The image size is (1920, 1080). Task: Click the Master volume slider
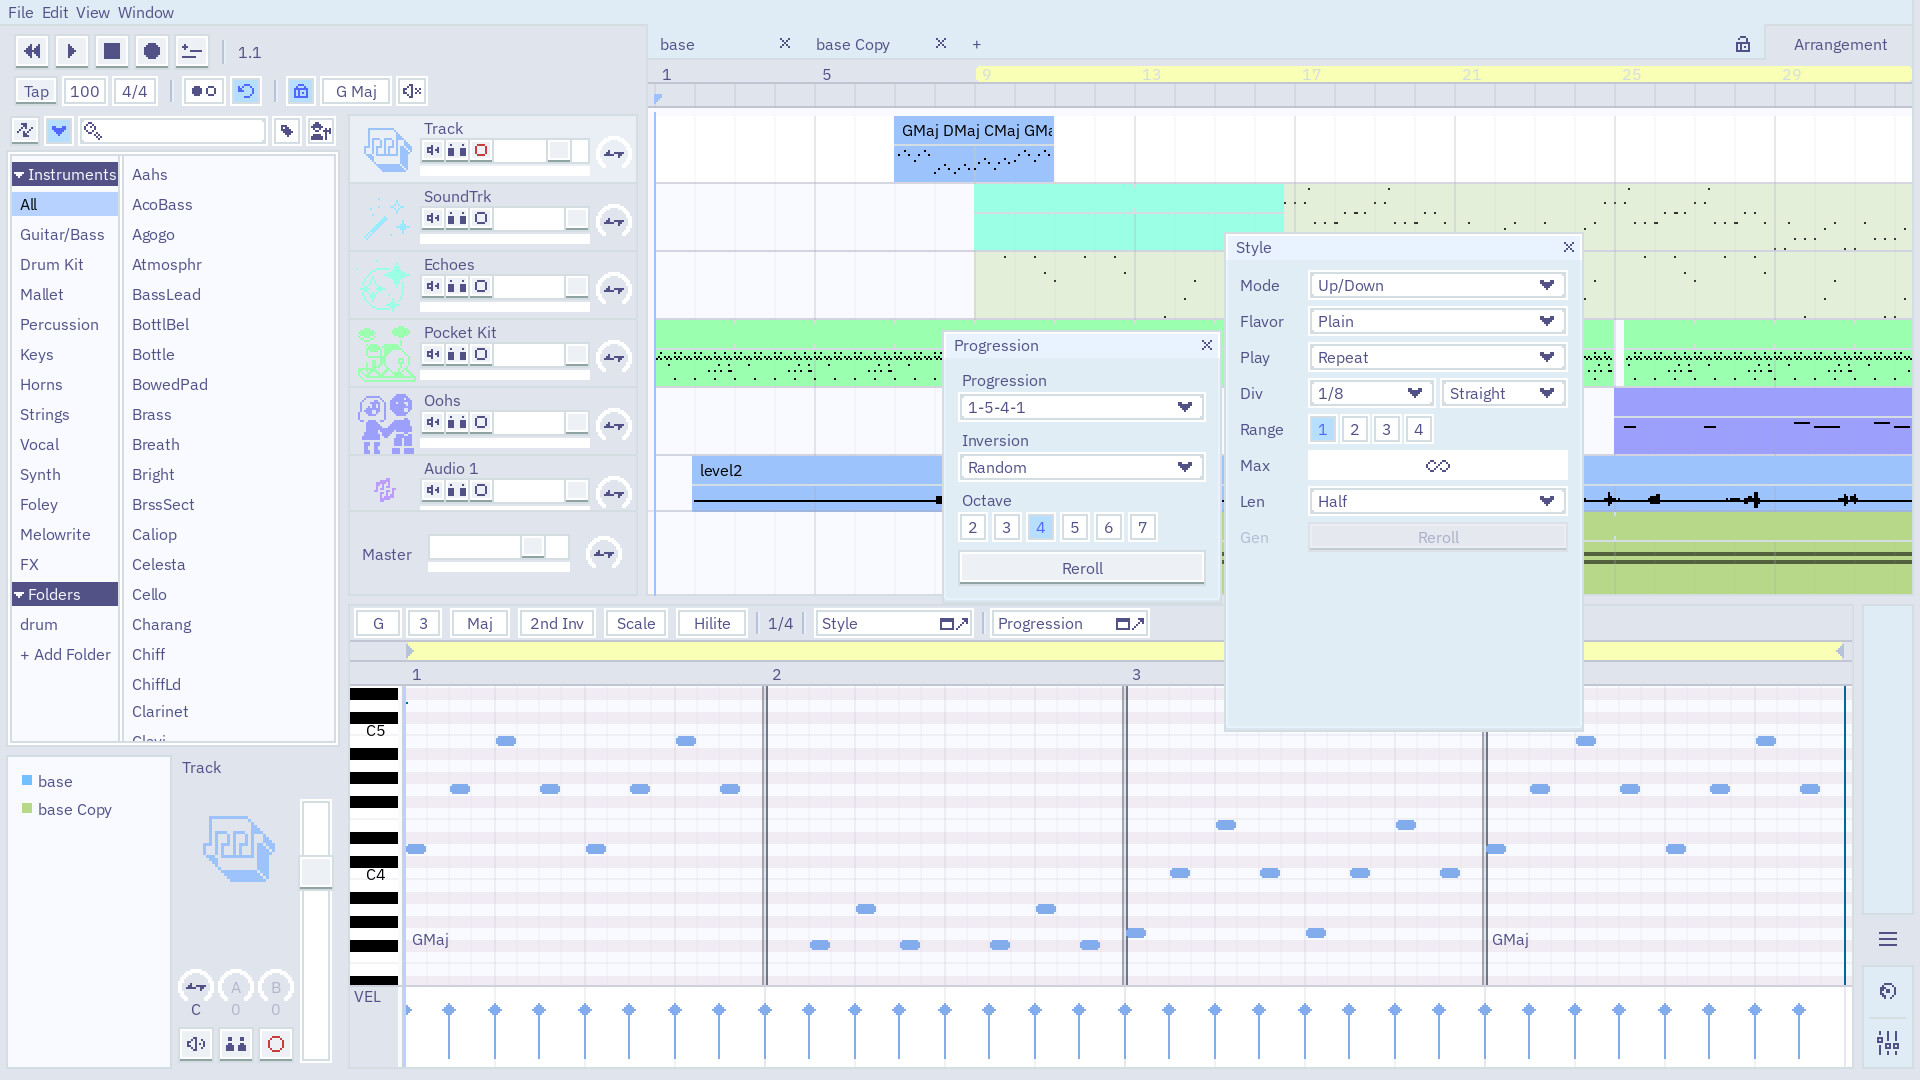pyautogui.click(x=498, y=547)
